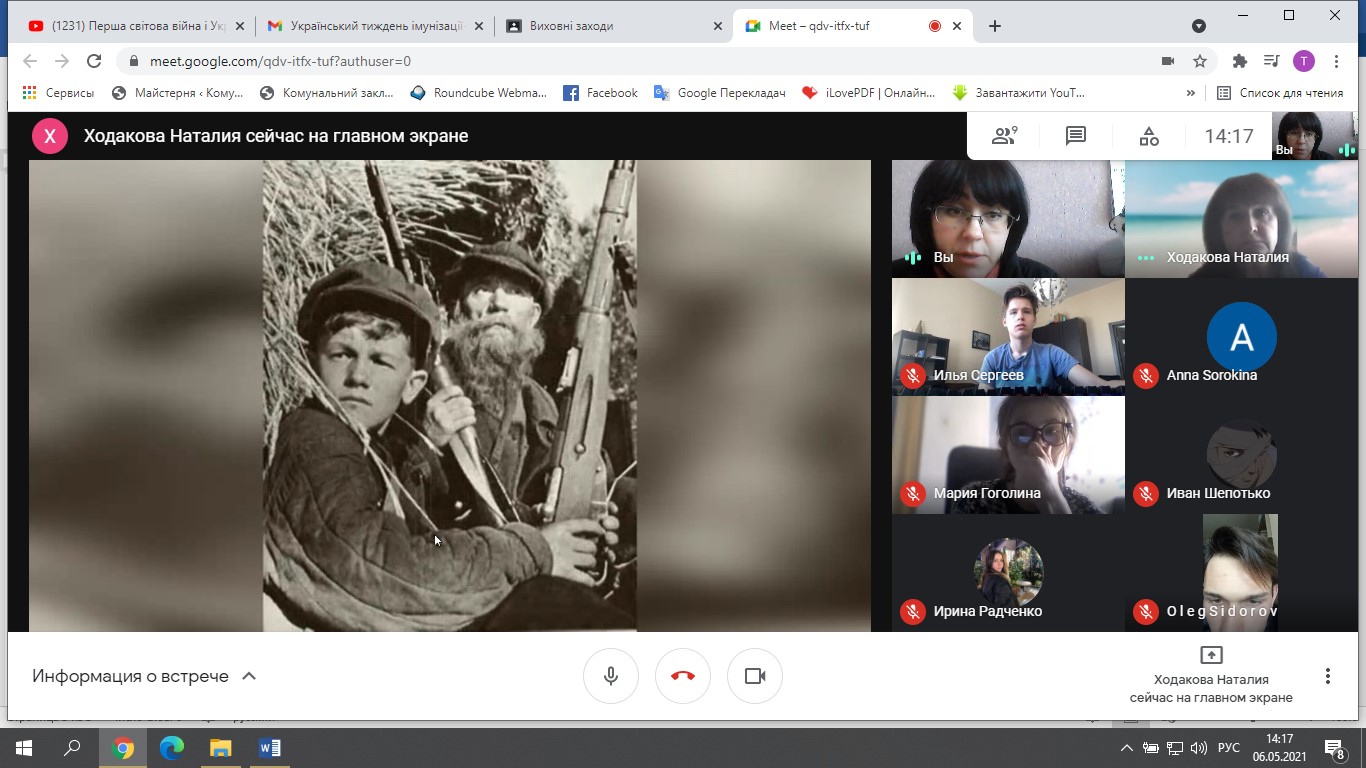Select Илья Сергеев's video tile
This screenshot has height=768, width=1366.
(1008, 336)
